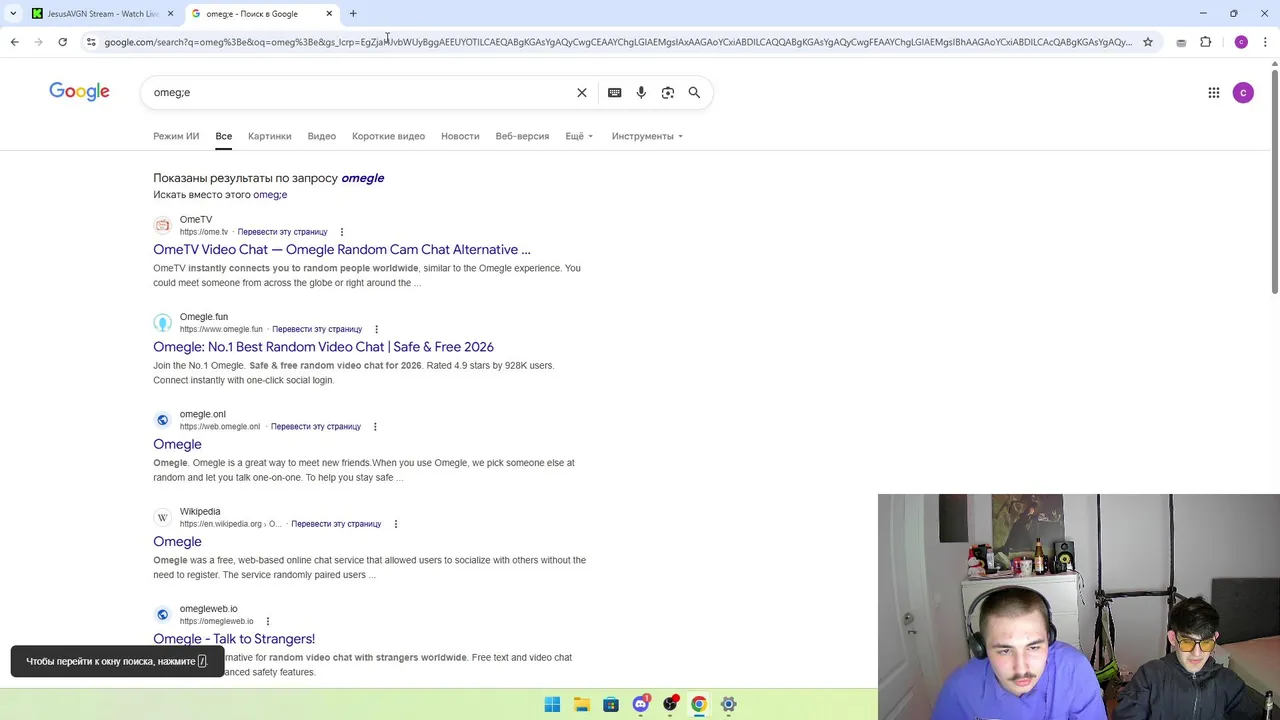Viewport: 1280px width, 720px height.
Task: Open more options for OmeTV result
Action: (x=341, y=232)
